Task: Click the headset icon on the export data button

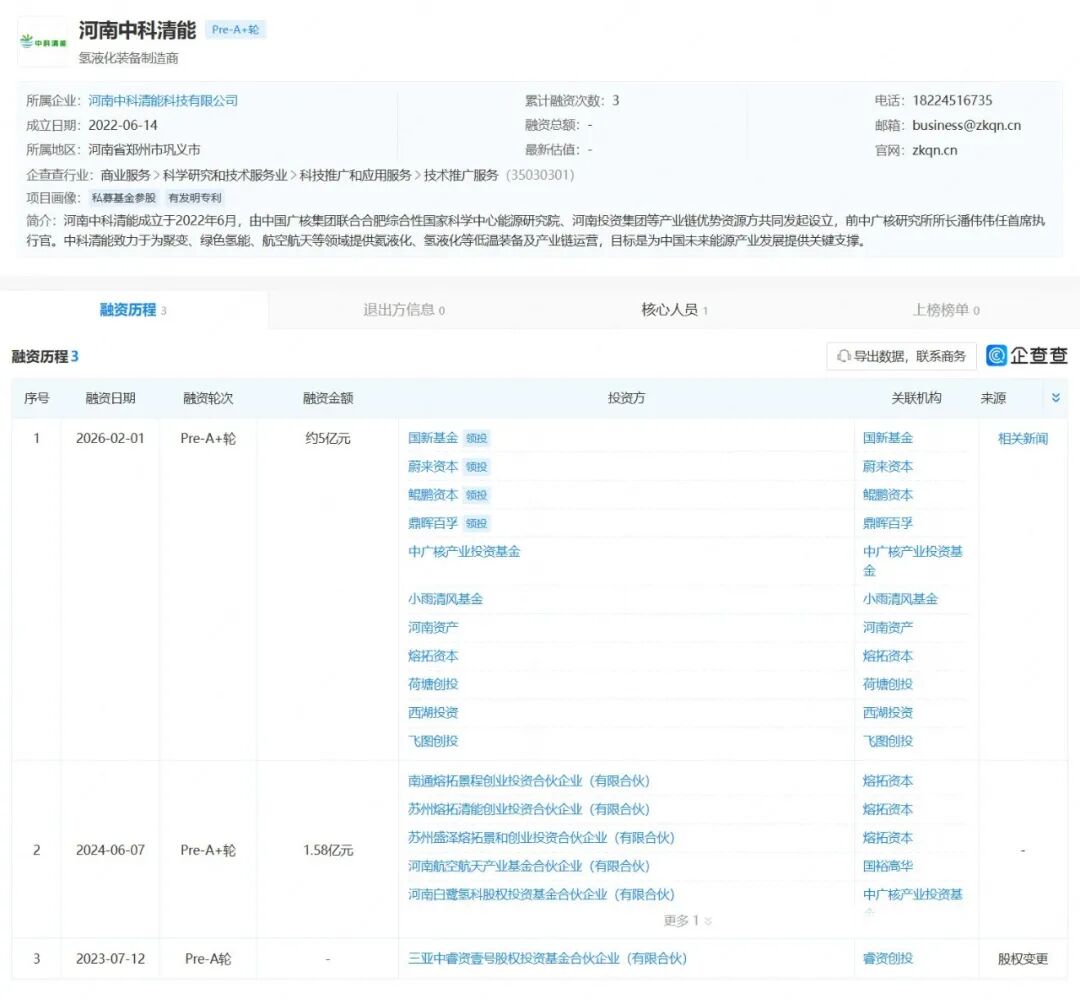Action: coord(845,356)
